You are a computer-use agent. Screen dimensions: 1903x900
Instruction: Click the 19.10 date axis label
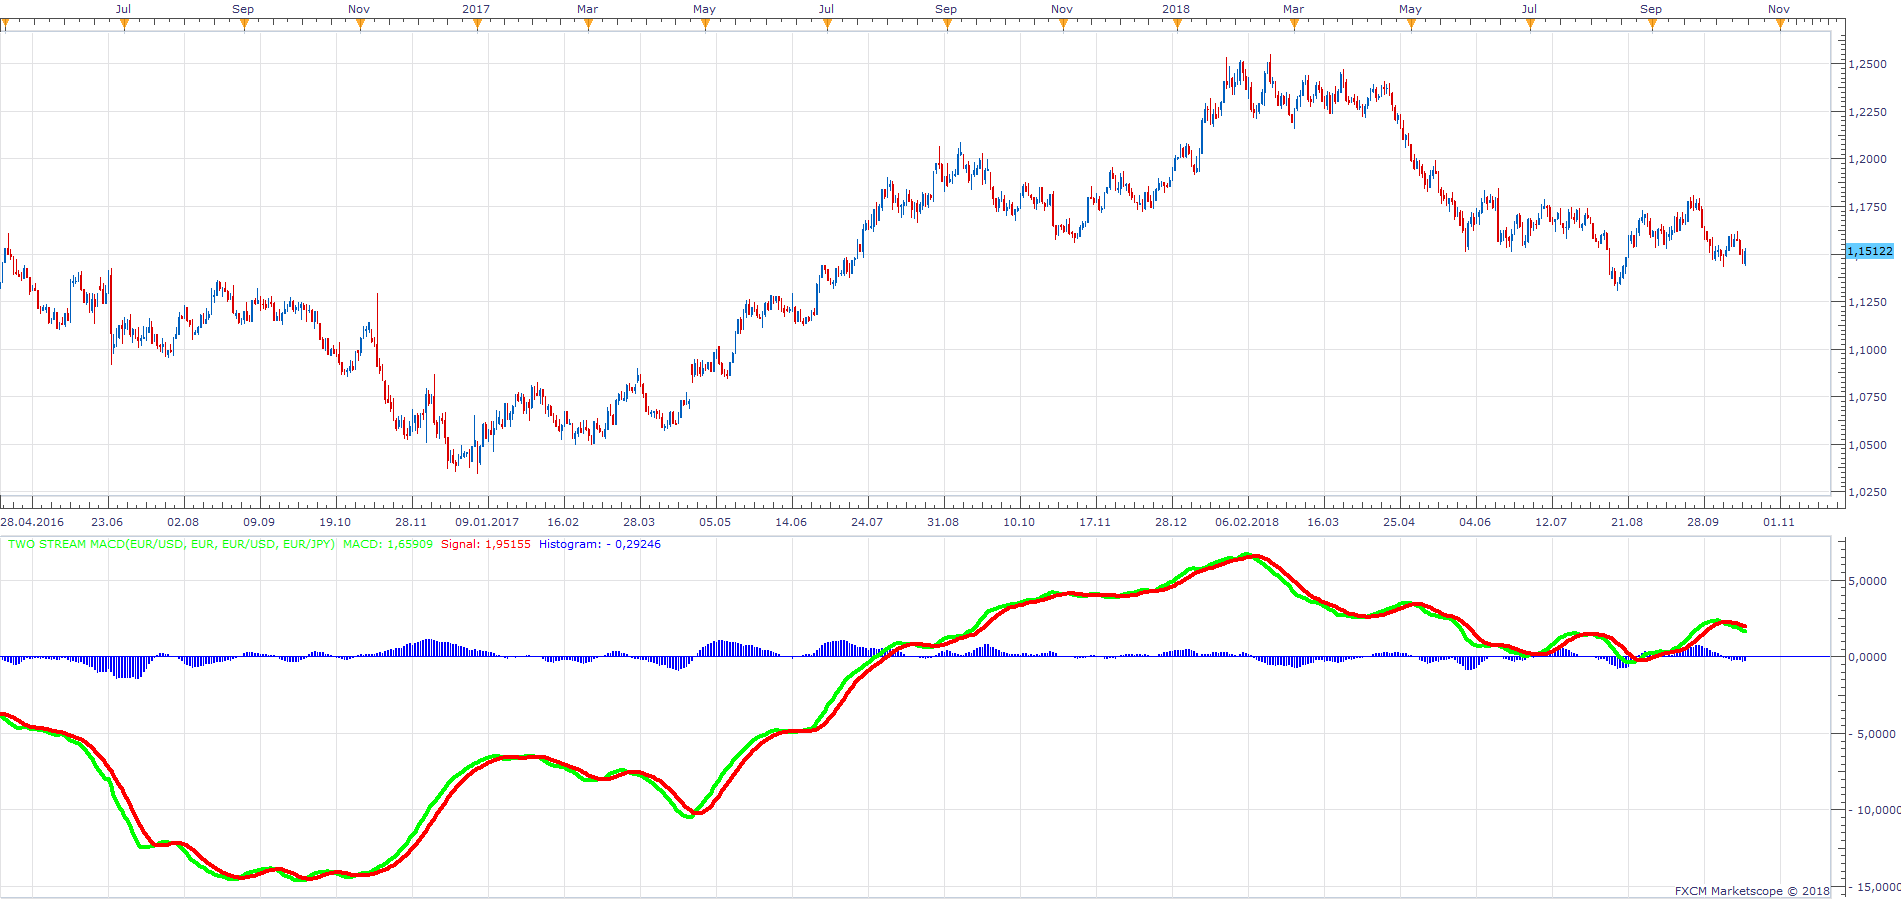pos(335,522)
